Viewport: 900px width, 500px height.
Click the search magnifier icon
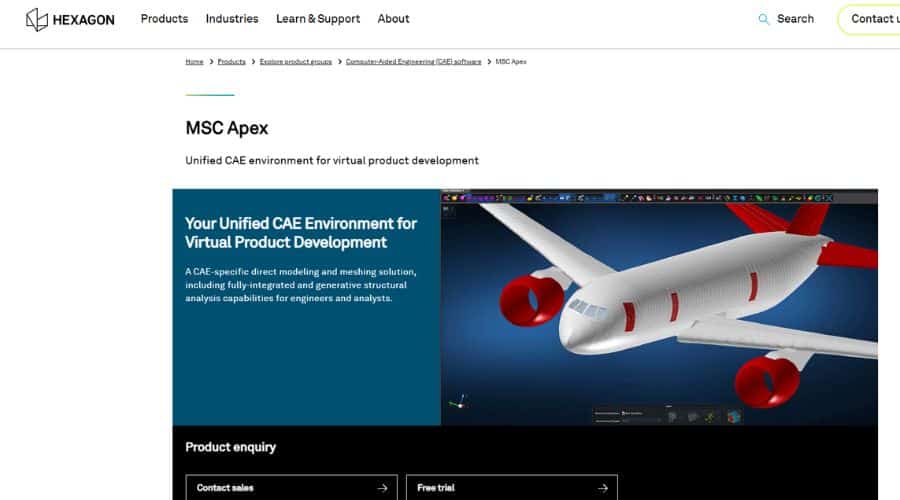[x=763, y=20]
